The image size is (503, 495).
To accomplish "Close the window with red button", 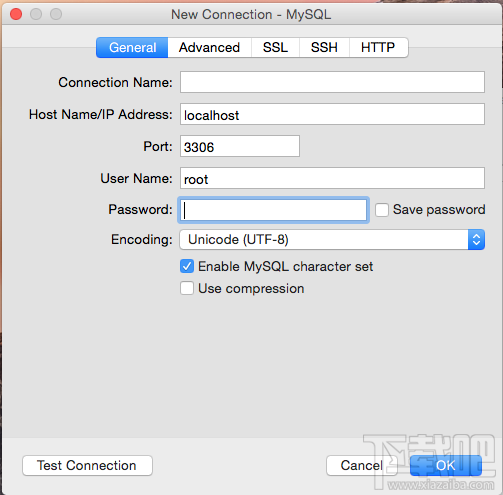I will click(x=16, y=14).
